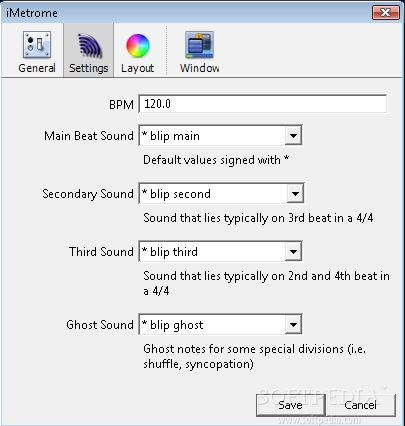Click the Third Sound label
This screenshot has height=426, width=405.
pos(101,252)
